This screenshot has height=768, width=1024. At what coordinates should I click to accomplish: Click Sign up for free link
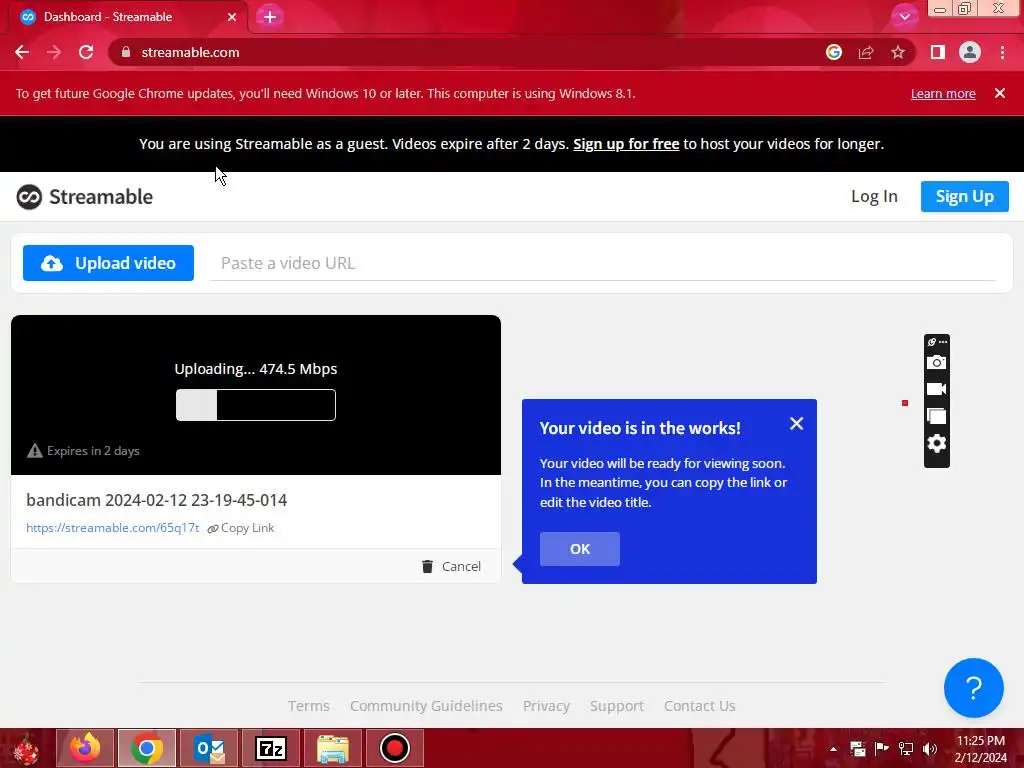click(626, 144)
